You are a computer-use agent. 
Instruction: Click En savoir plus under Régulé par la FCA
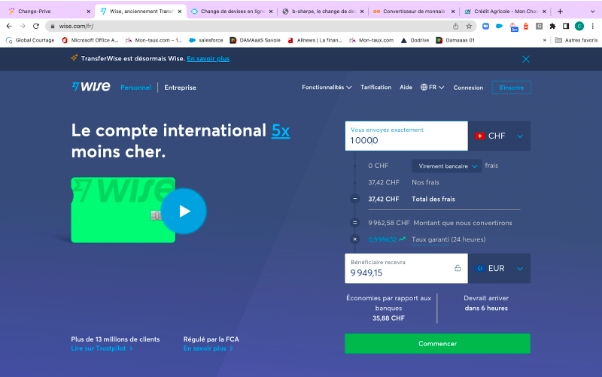coord(208,348)
